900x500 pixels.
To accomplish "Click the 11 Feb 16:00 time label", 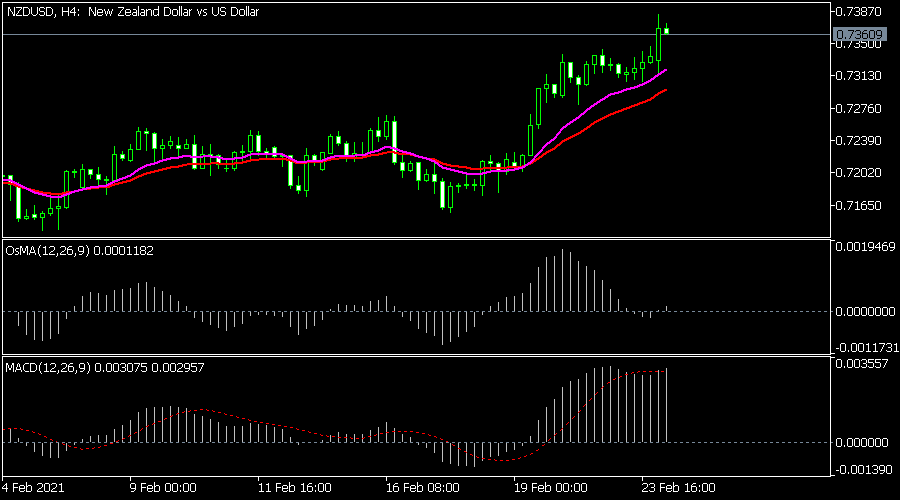I will tap(294, 488).
